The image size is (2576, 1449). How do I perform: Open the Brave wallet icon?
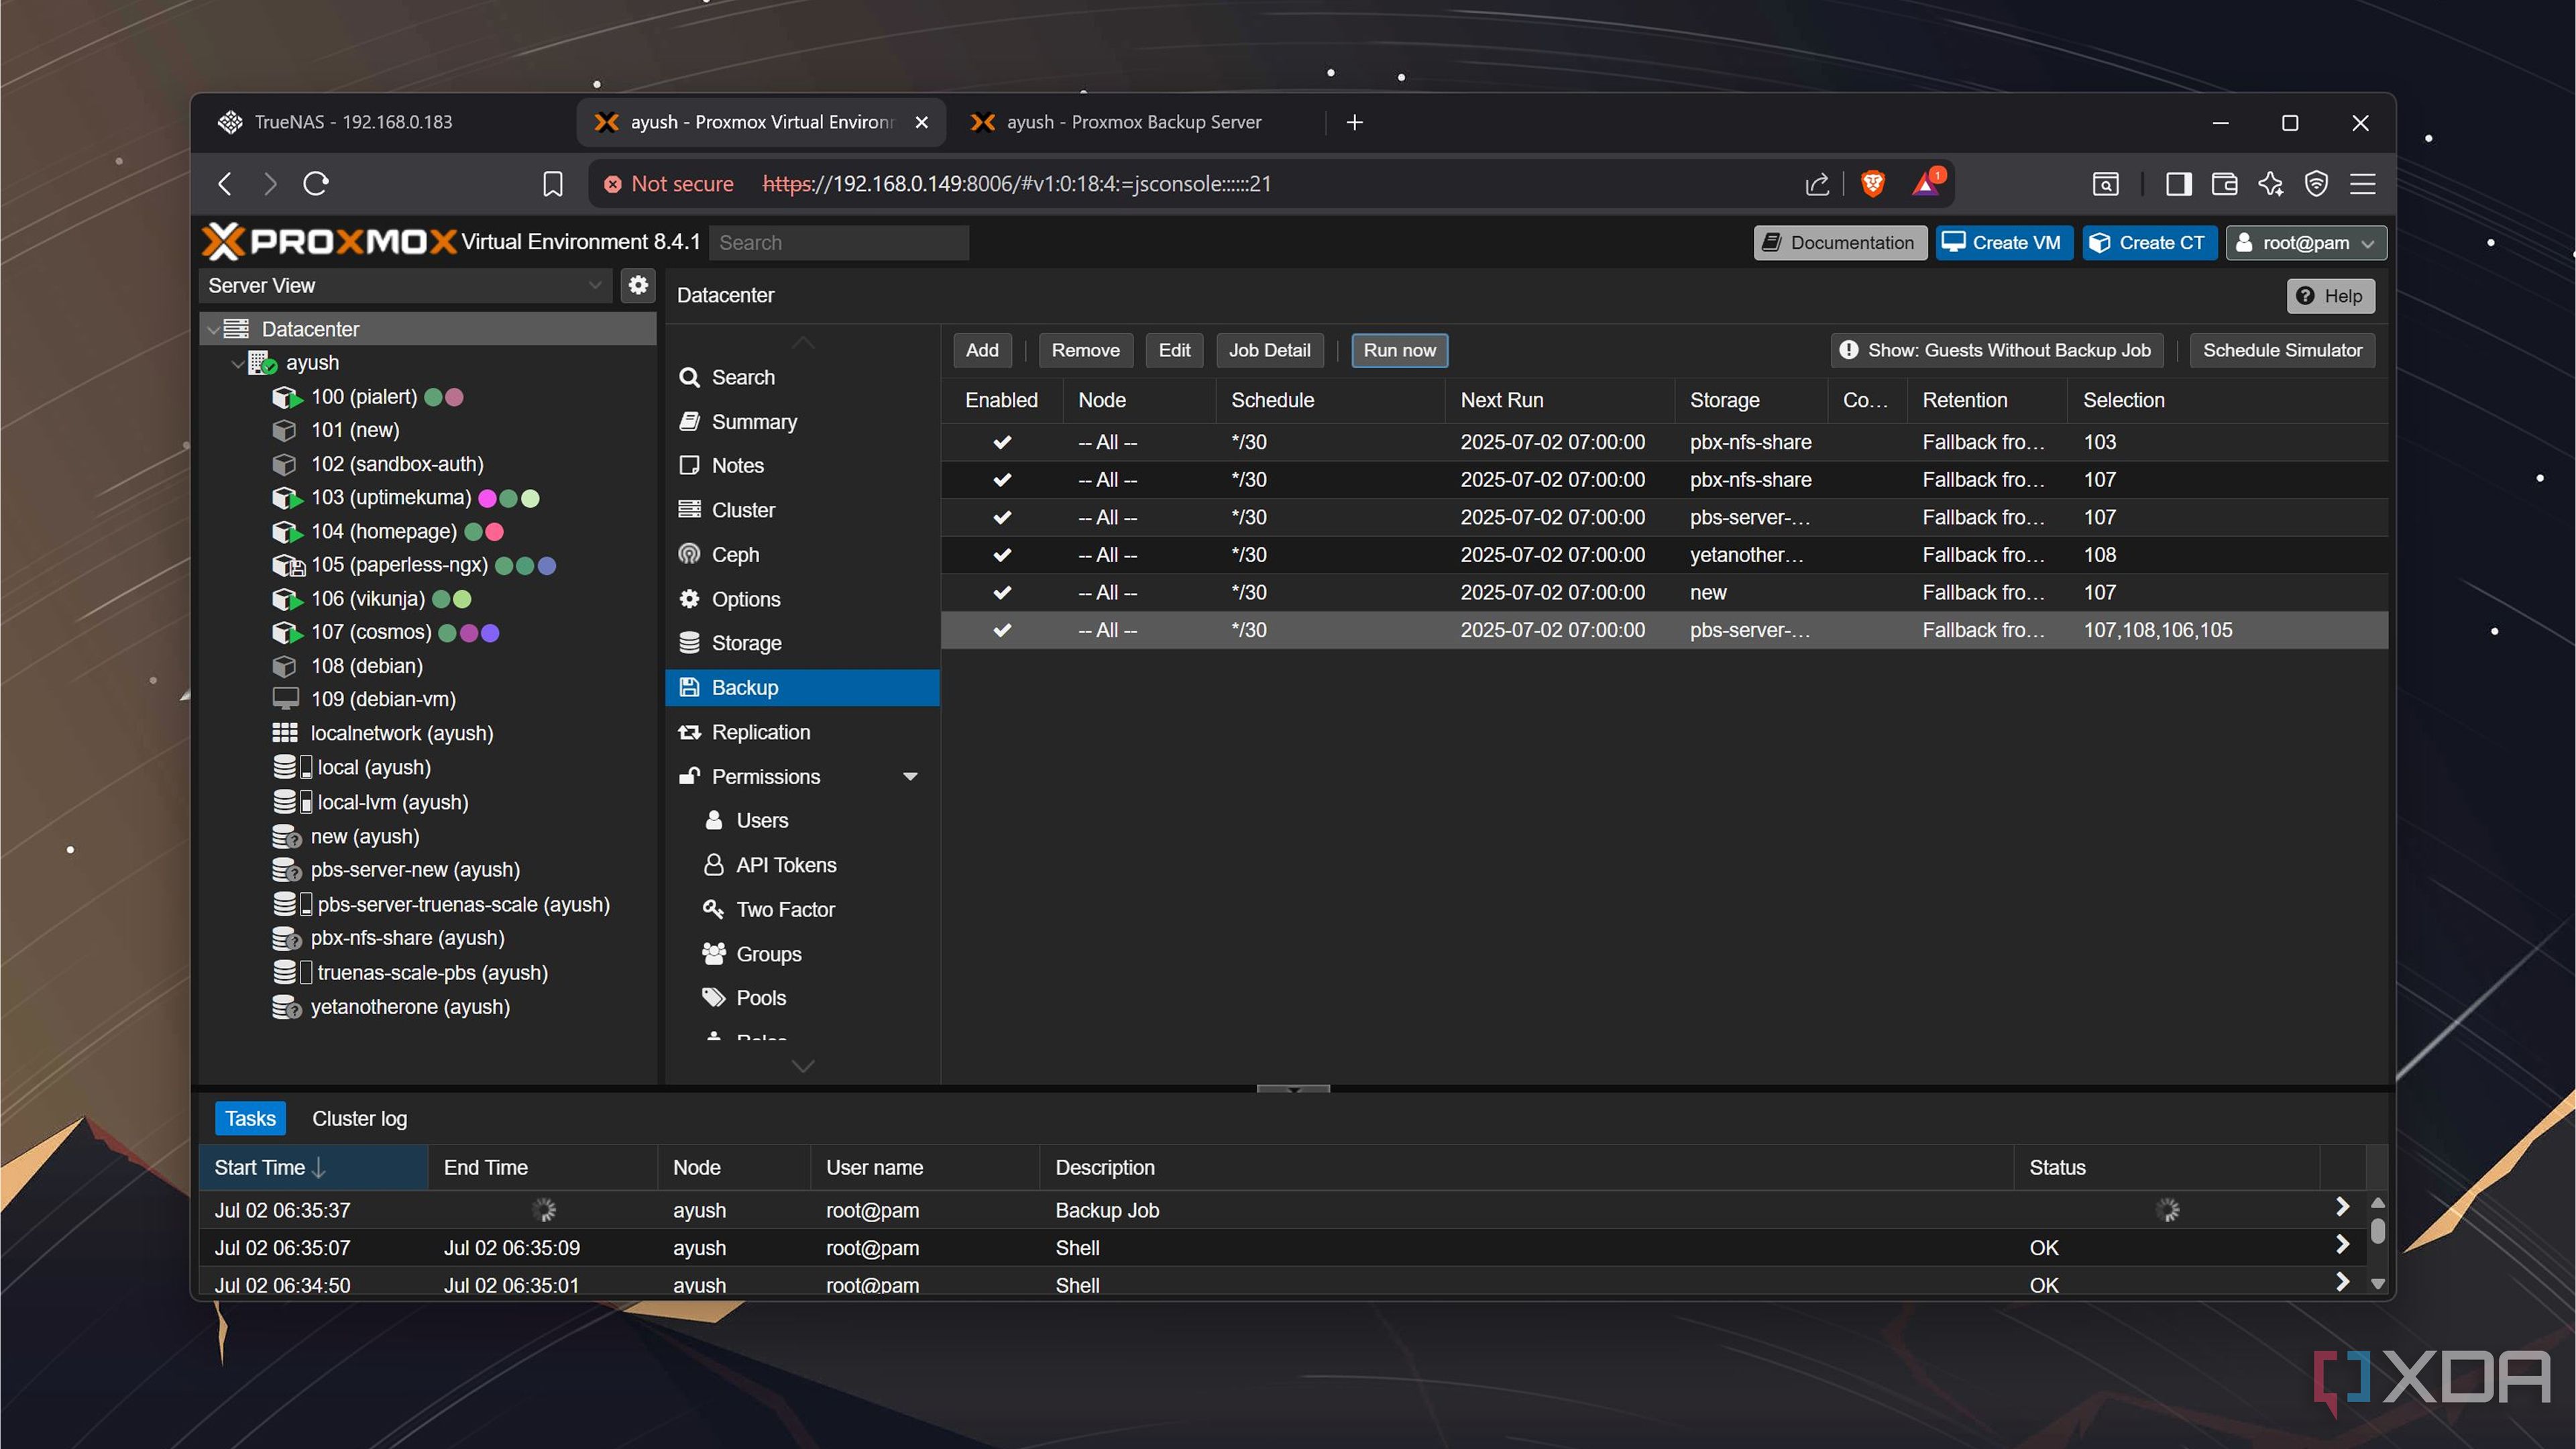click(x=2224, y=184)
